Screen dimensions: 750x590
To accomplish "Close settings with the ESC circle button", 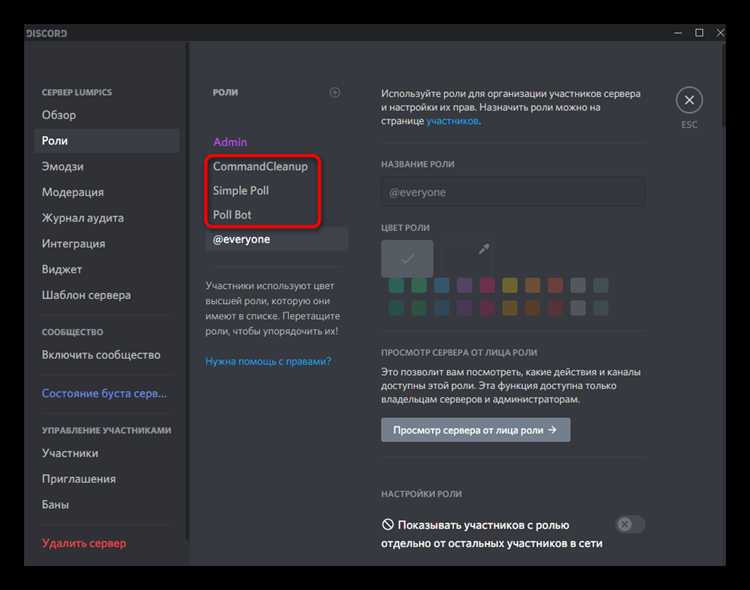I will coord(689,100).
